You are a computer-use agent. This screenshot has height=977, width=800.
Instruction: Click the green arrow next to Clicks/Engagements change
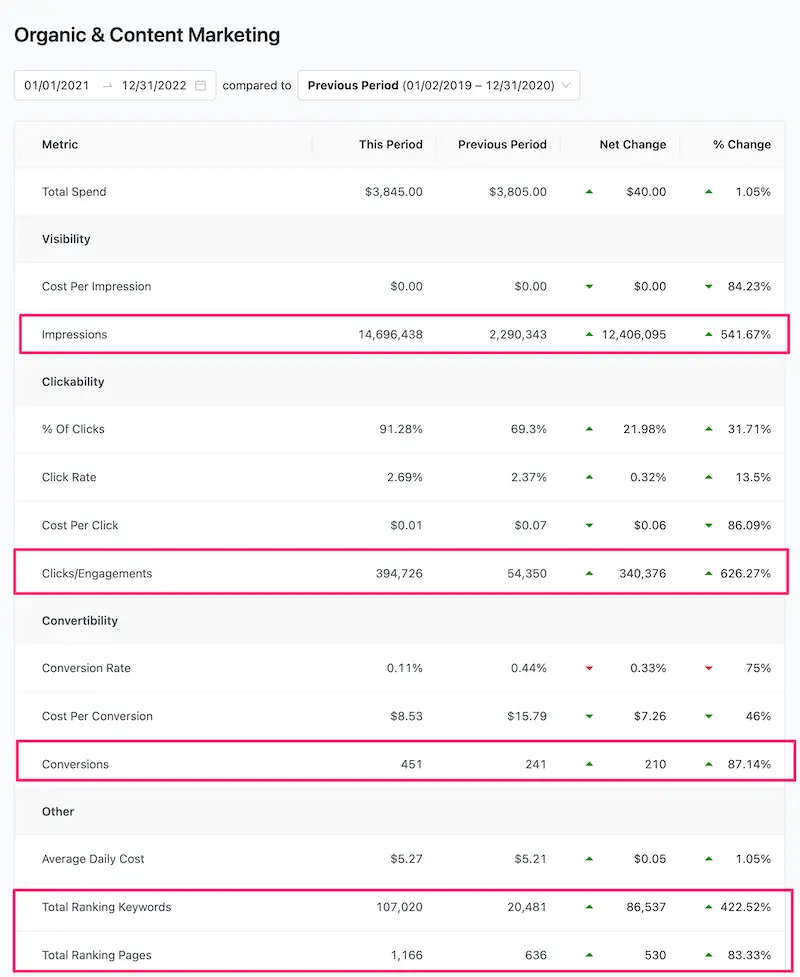589,573
